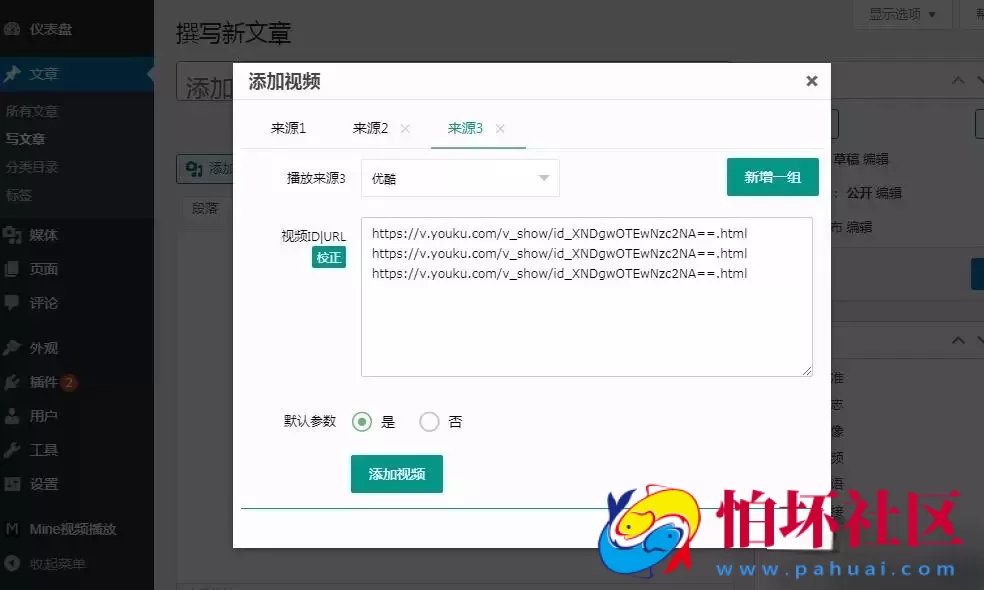
Task: Click the 用户 users icon in sidebar
Action: (14, 415)
